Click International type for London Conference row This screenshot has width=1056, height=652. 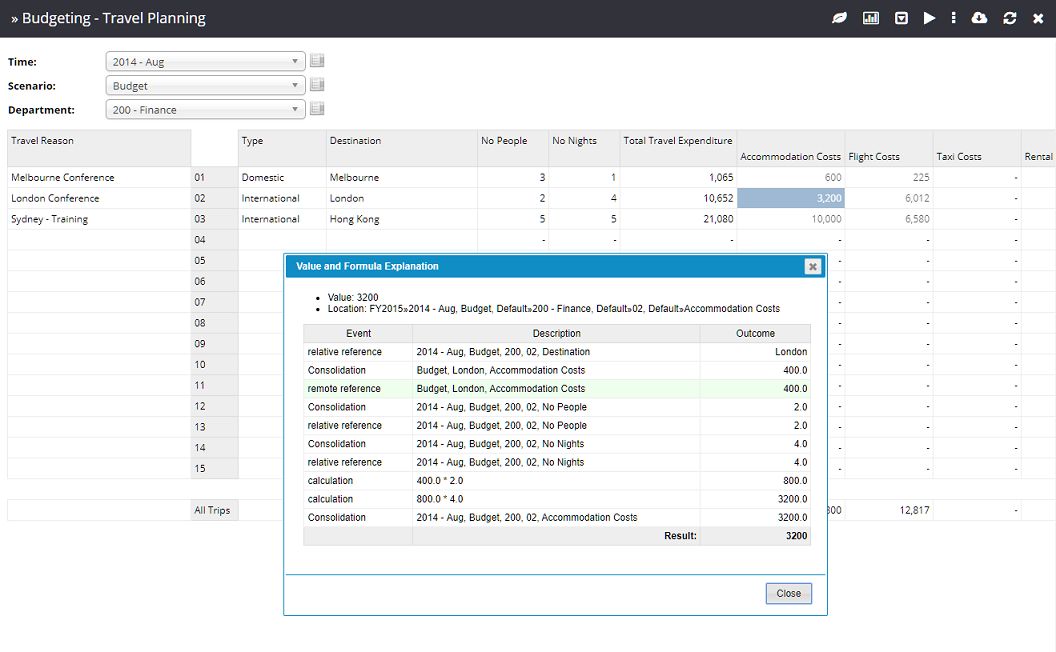(x=282, y=198)
